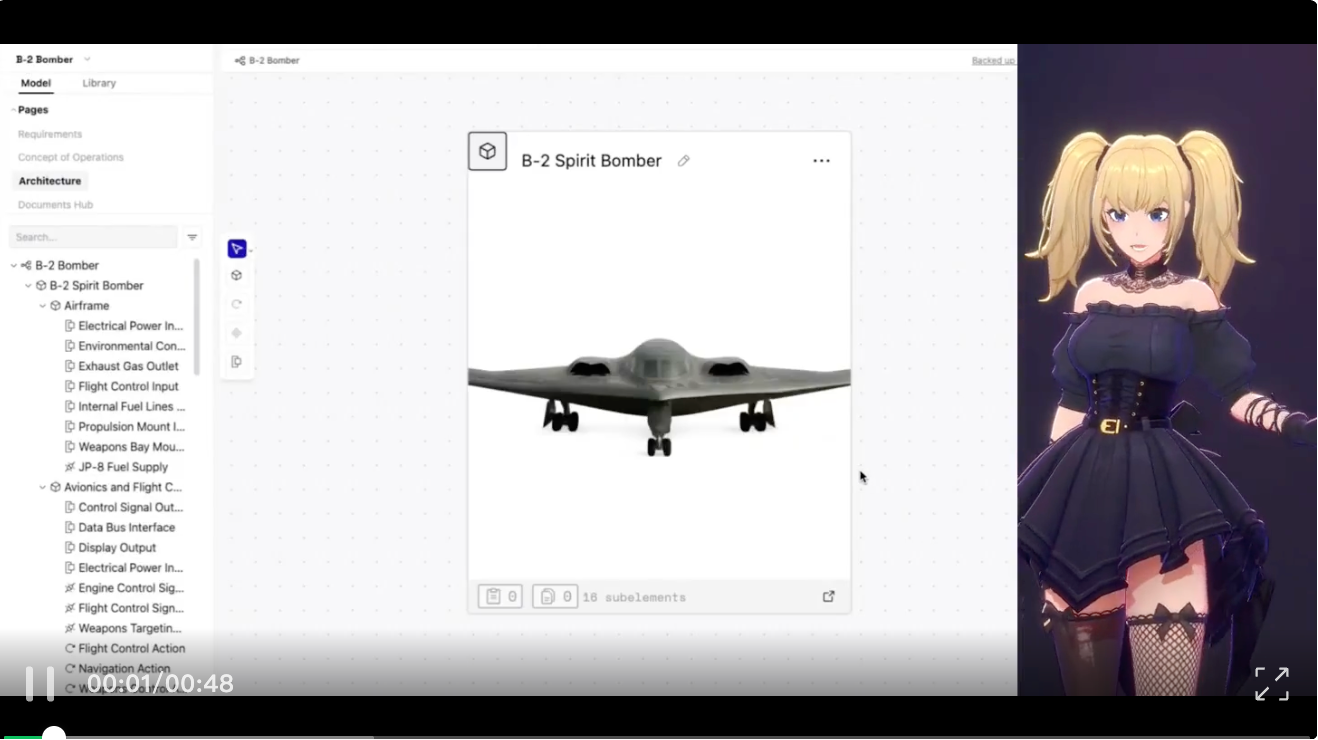Pause the video playback
Image resolution: width=1318 pixels, height=740 pixels.
[x=40, y=684]
